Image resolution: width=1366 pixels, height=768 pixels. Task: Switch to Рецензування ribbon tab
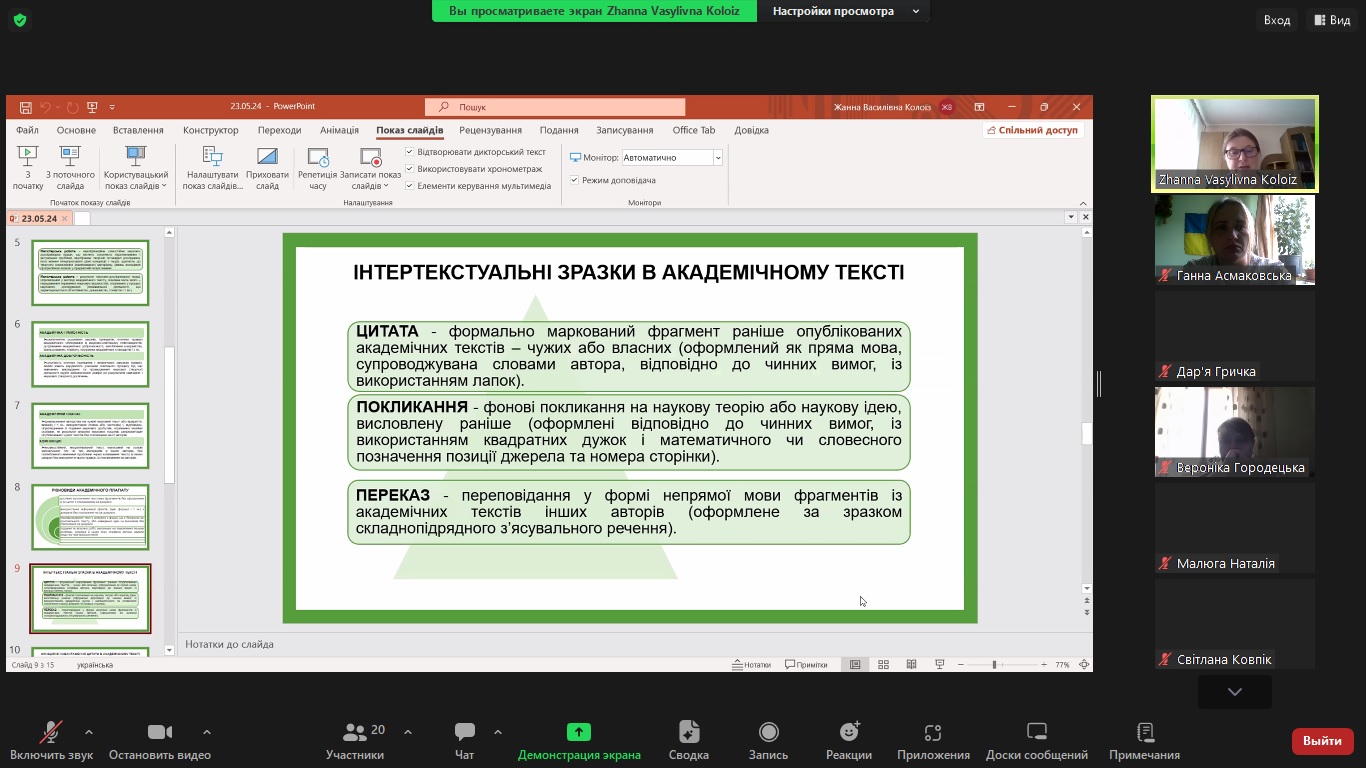pos(491,130)
